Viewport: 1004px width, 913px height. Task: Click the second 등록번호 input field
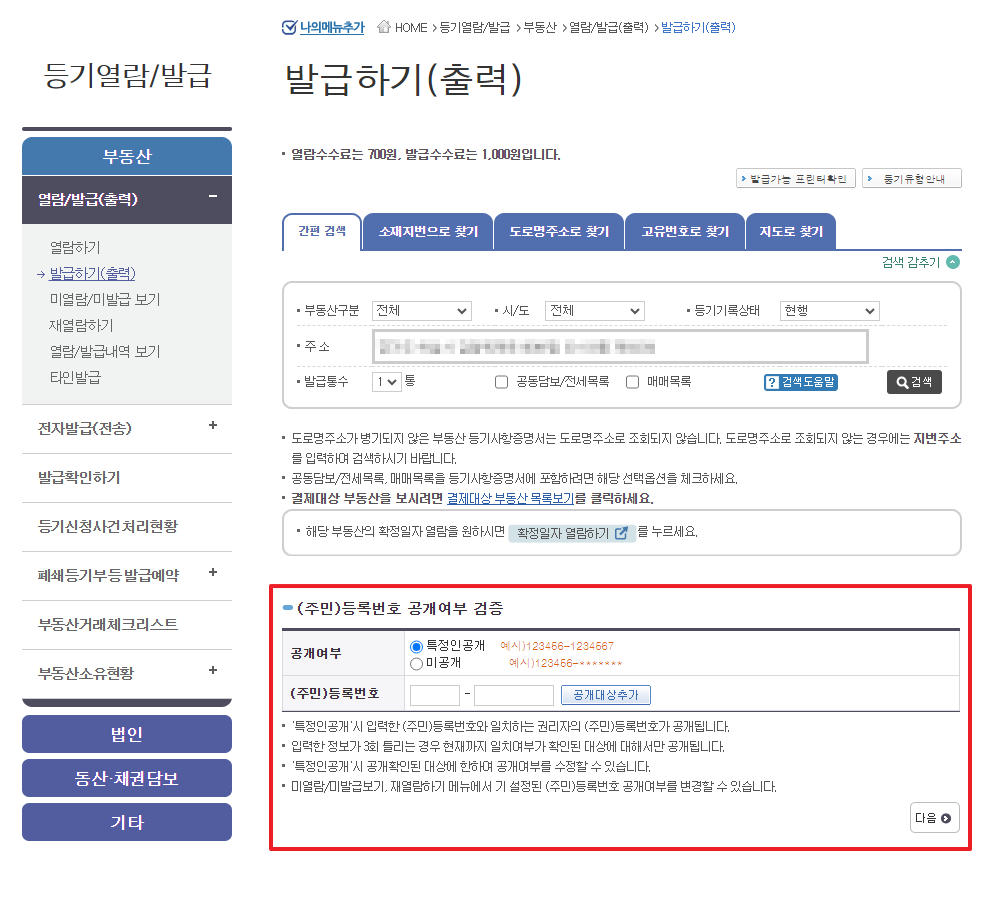514,695
